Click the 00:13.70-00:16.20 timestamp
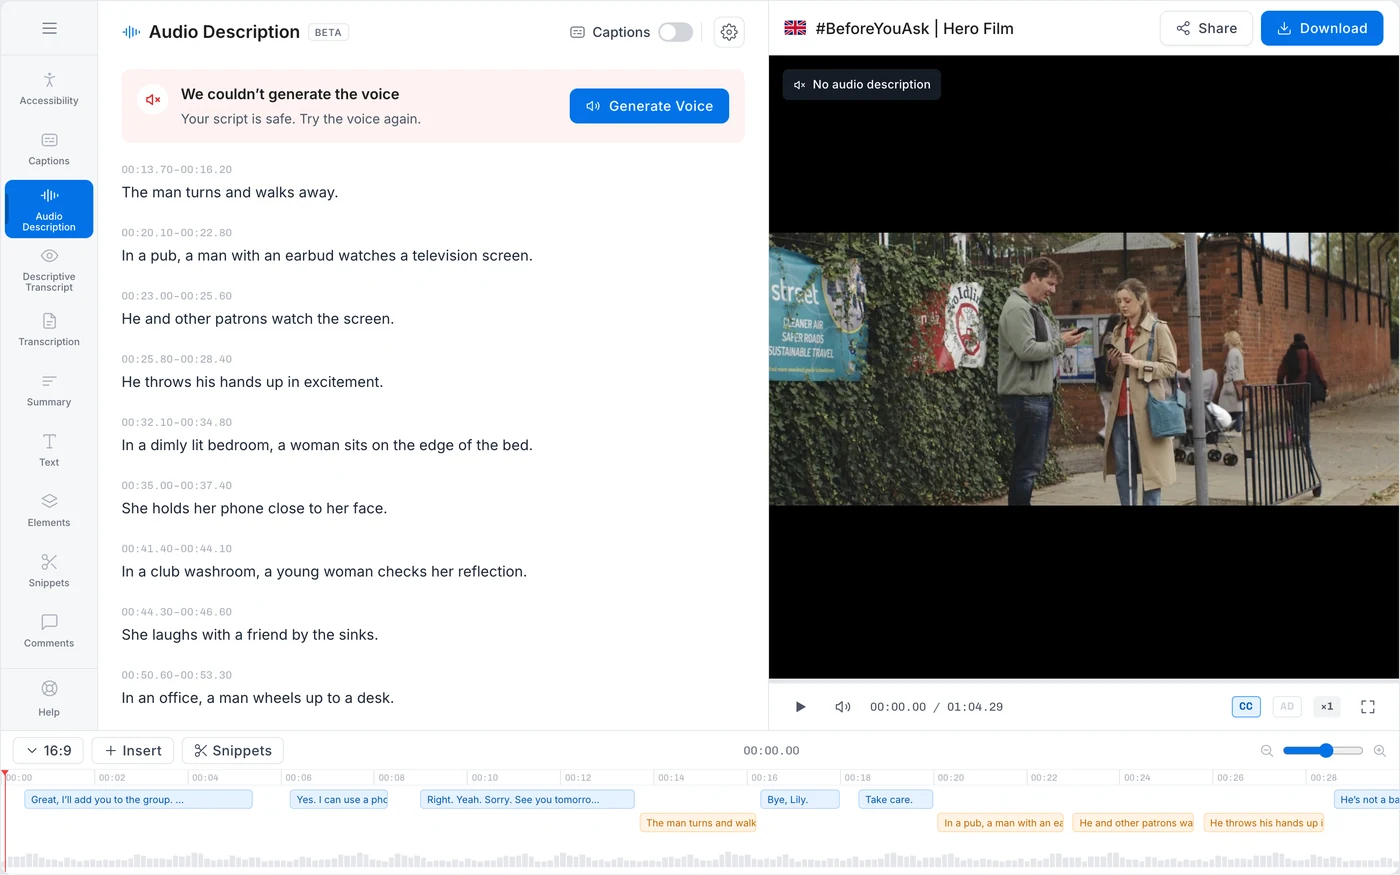This screenshot has width=1400, height=875. 177,169
